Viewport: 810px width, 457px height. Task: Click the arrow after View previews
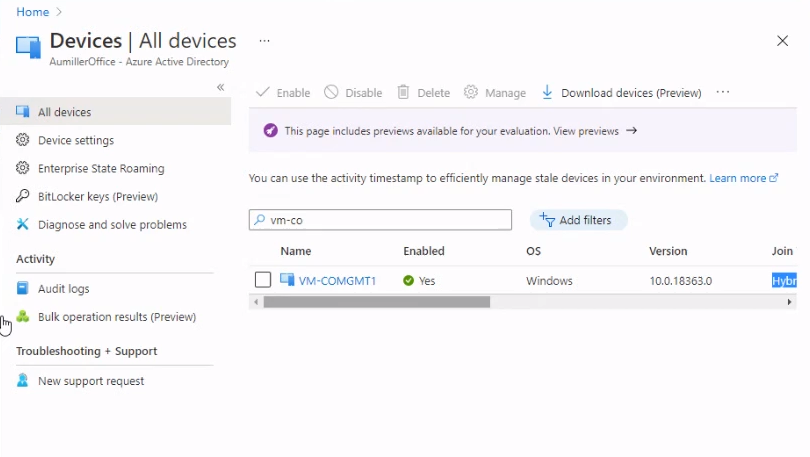tap(631, 131)
